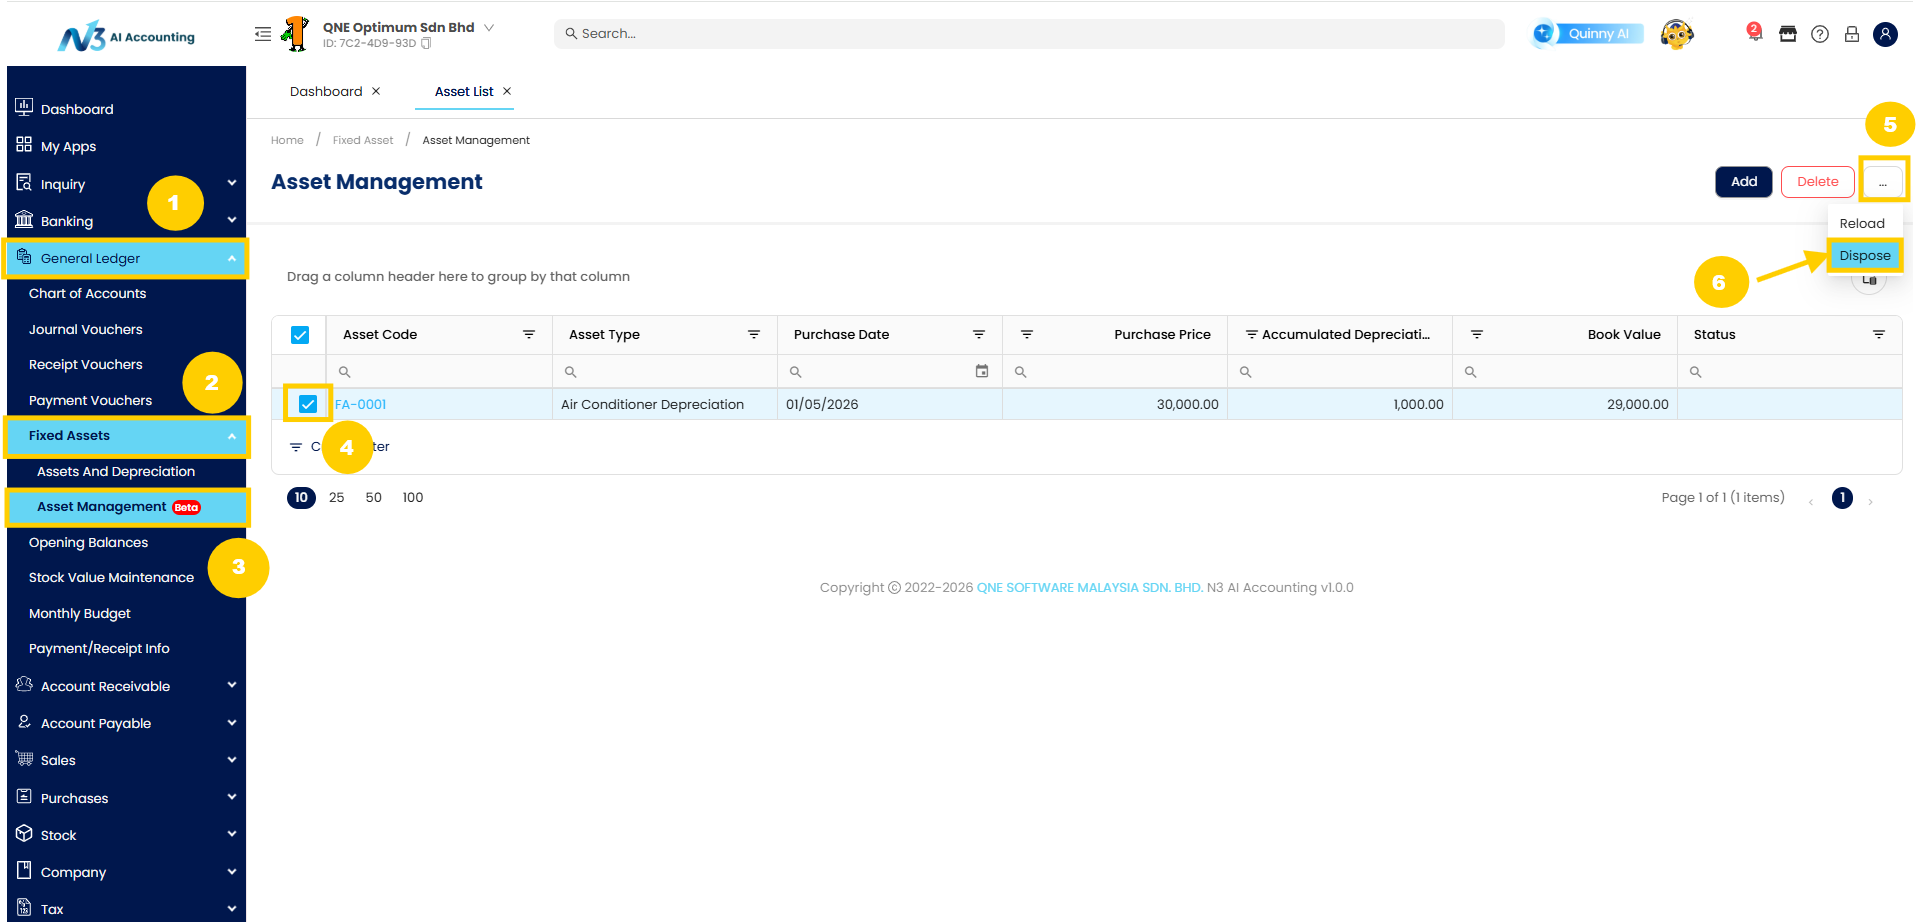
Task: Set page size to 25 items
Action: [337, 497]
